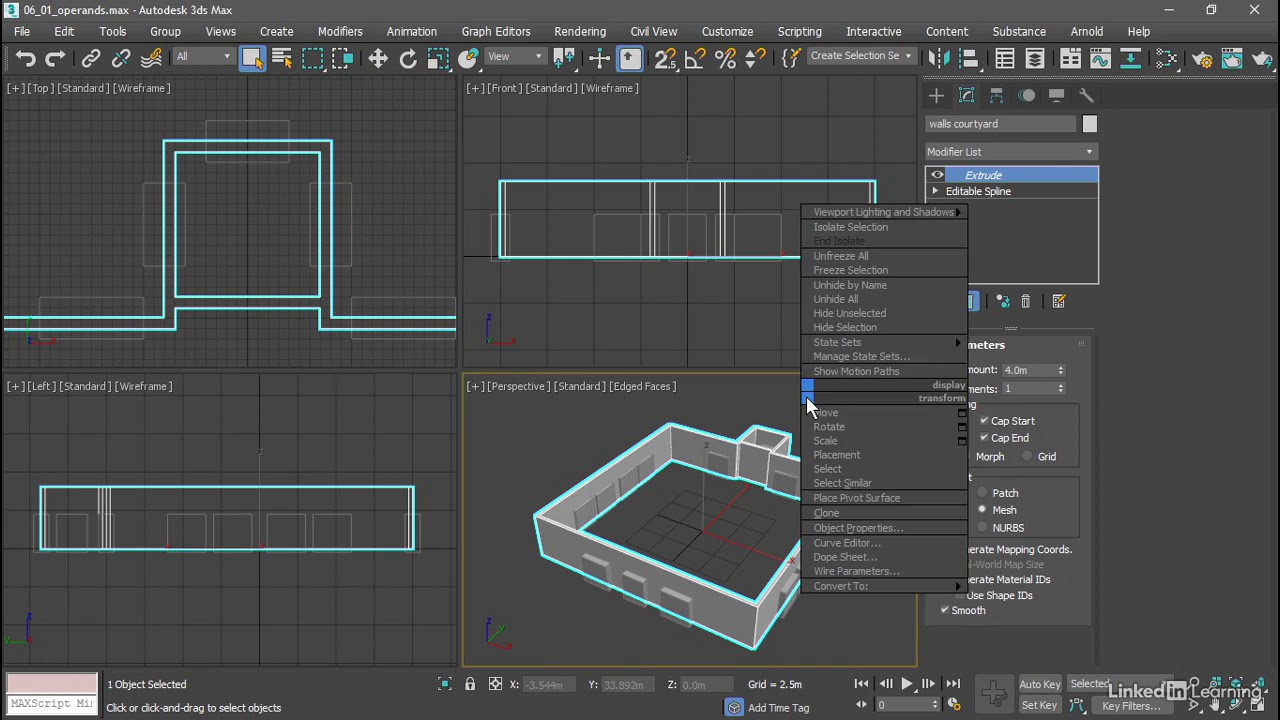Uncheck the Cap End checkbox
Screen dimensions: 1280x720
point(984,438)
